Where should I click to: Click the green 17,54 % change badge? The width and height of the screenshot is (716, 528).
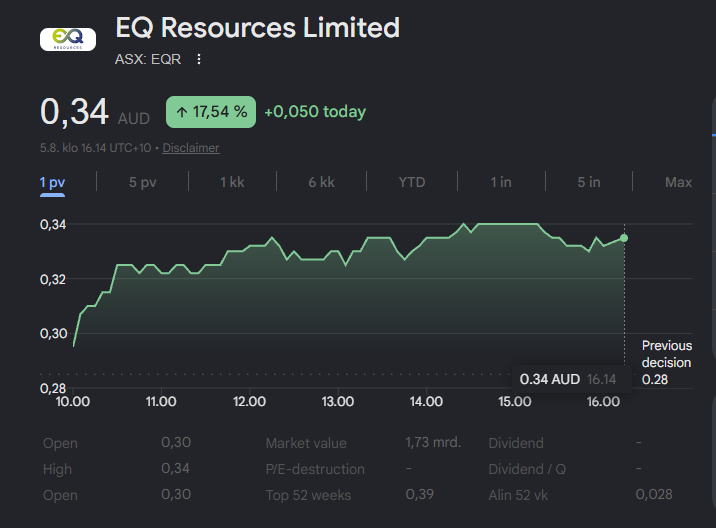tap(211, 112)
